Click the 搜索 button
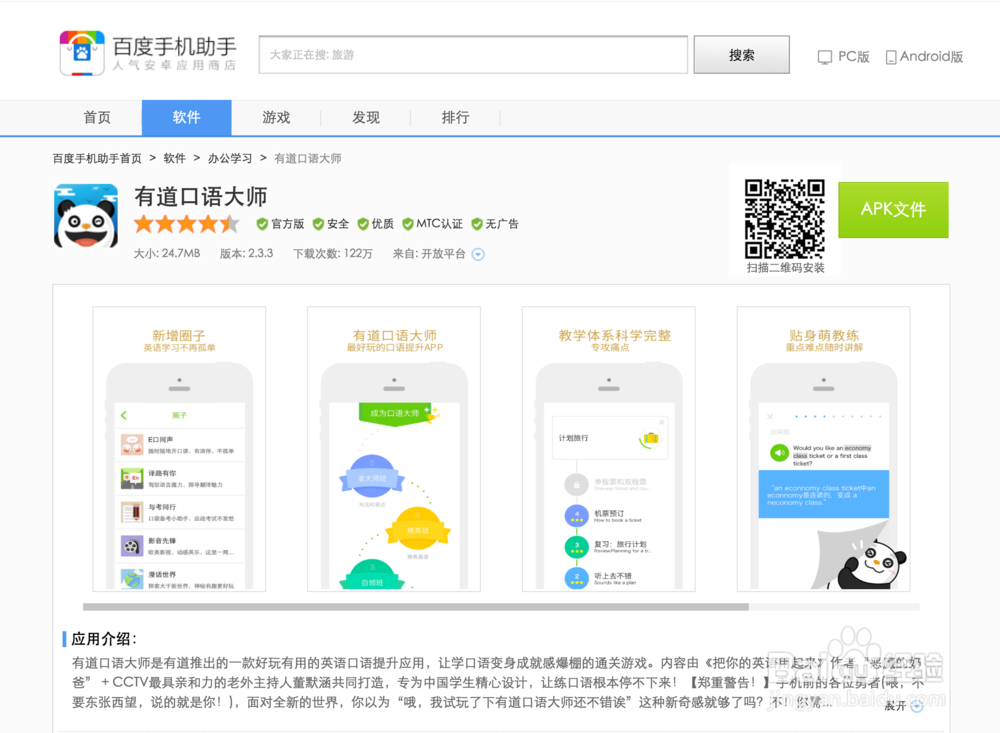The width and height of the screenshot is (1000, 733). pyautogui.click(x=742, y=55)
